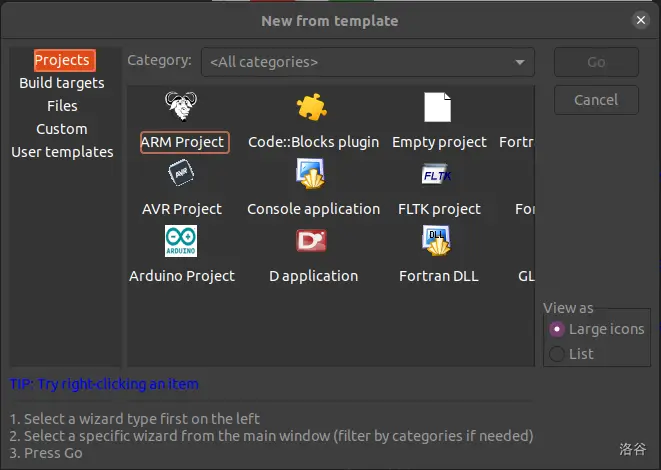
Task: Pick the Empty project blank page icon
Action: coord(438,106)
